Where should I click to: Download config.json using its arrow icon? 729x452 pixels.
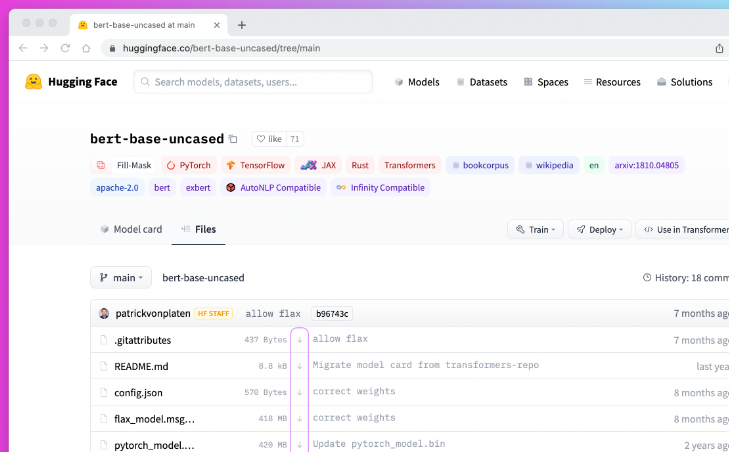pyautogui.click(x=300, y=392)
